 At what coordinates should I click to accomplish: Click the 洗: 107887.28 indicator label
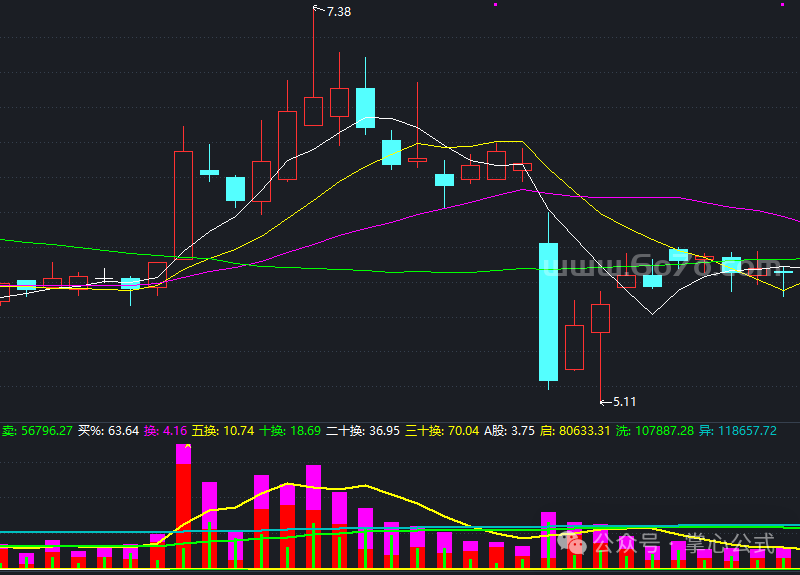[x=654, y=431]
